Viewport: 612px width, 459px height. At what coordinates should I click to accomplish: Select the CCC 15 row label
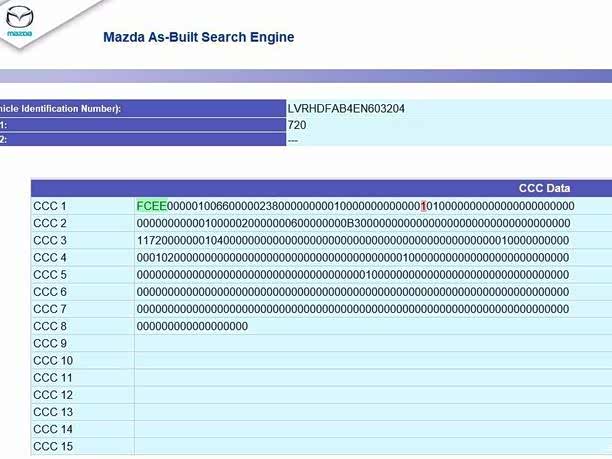pos(53,447)
